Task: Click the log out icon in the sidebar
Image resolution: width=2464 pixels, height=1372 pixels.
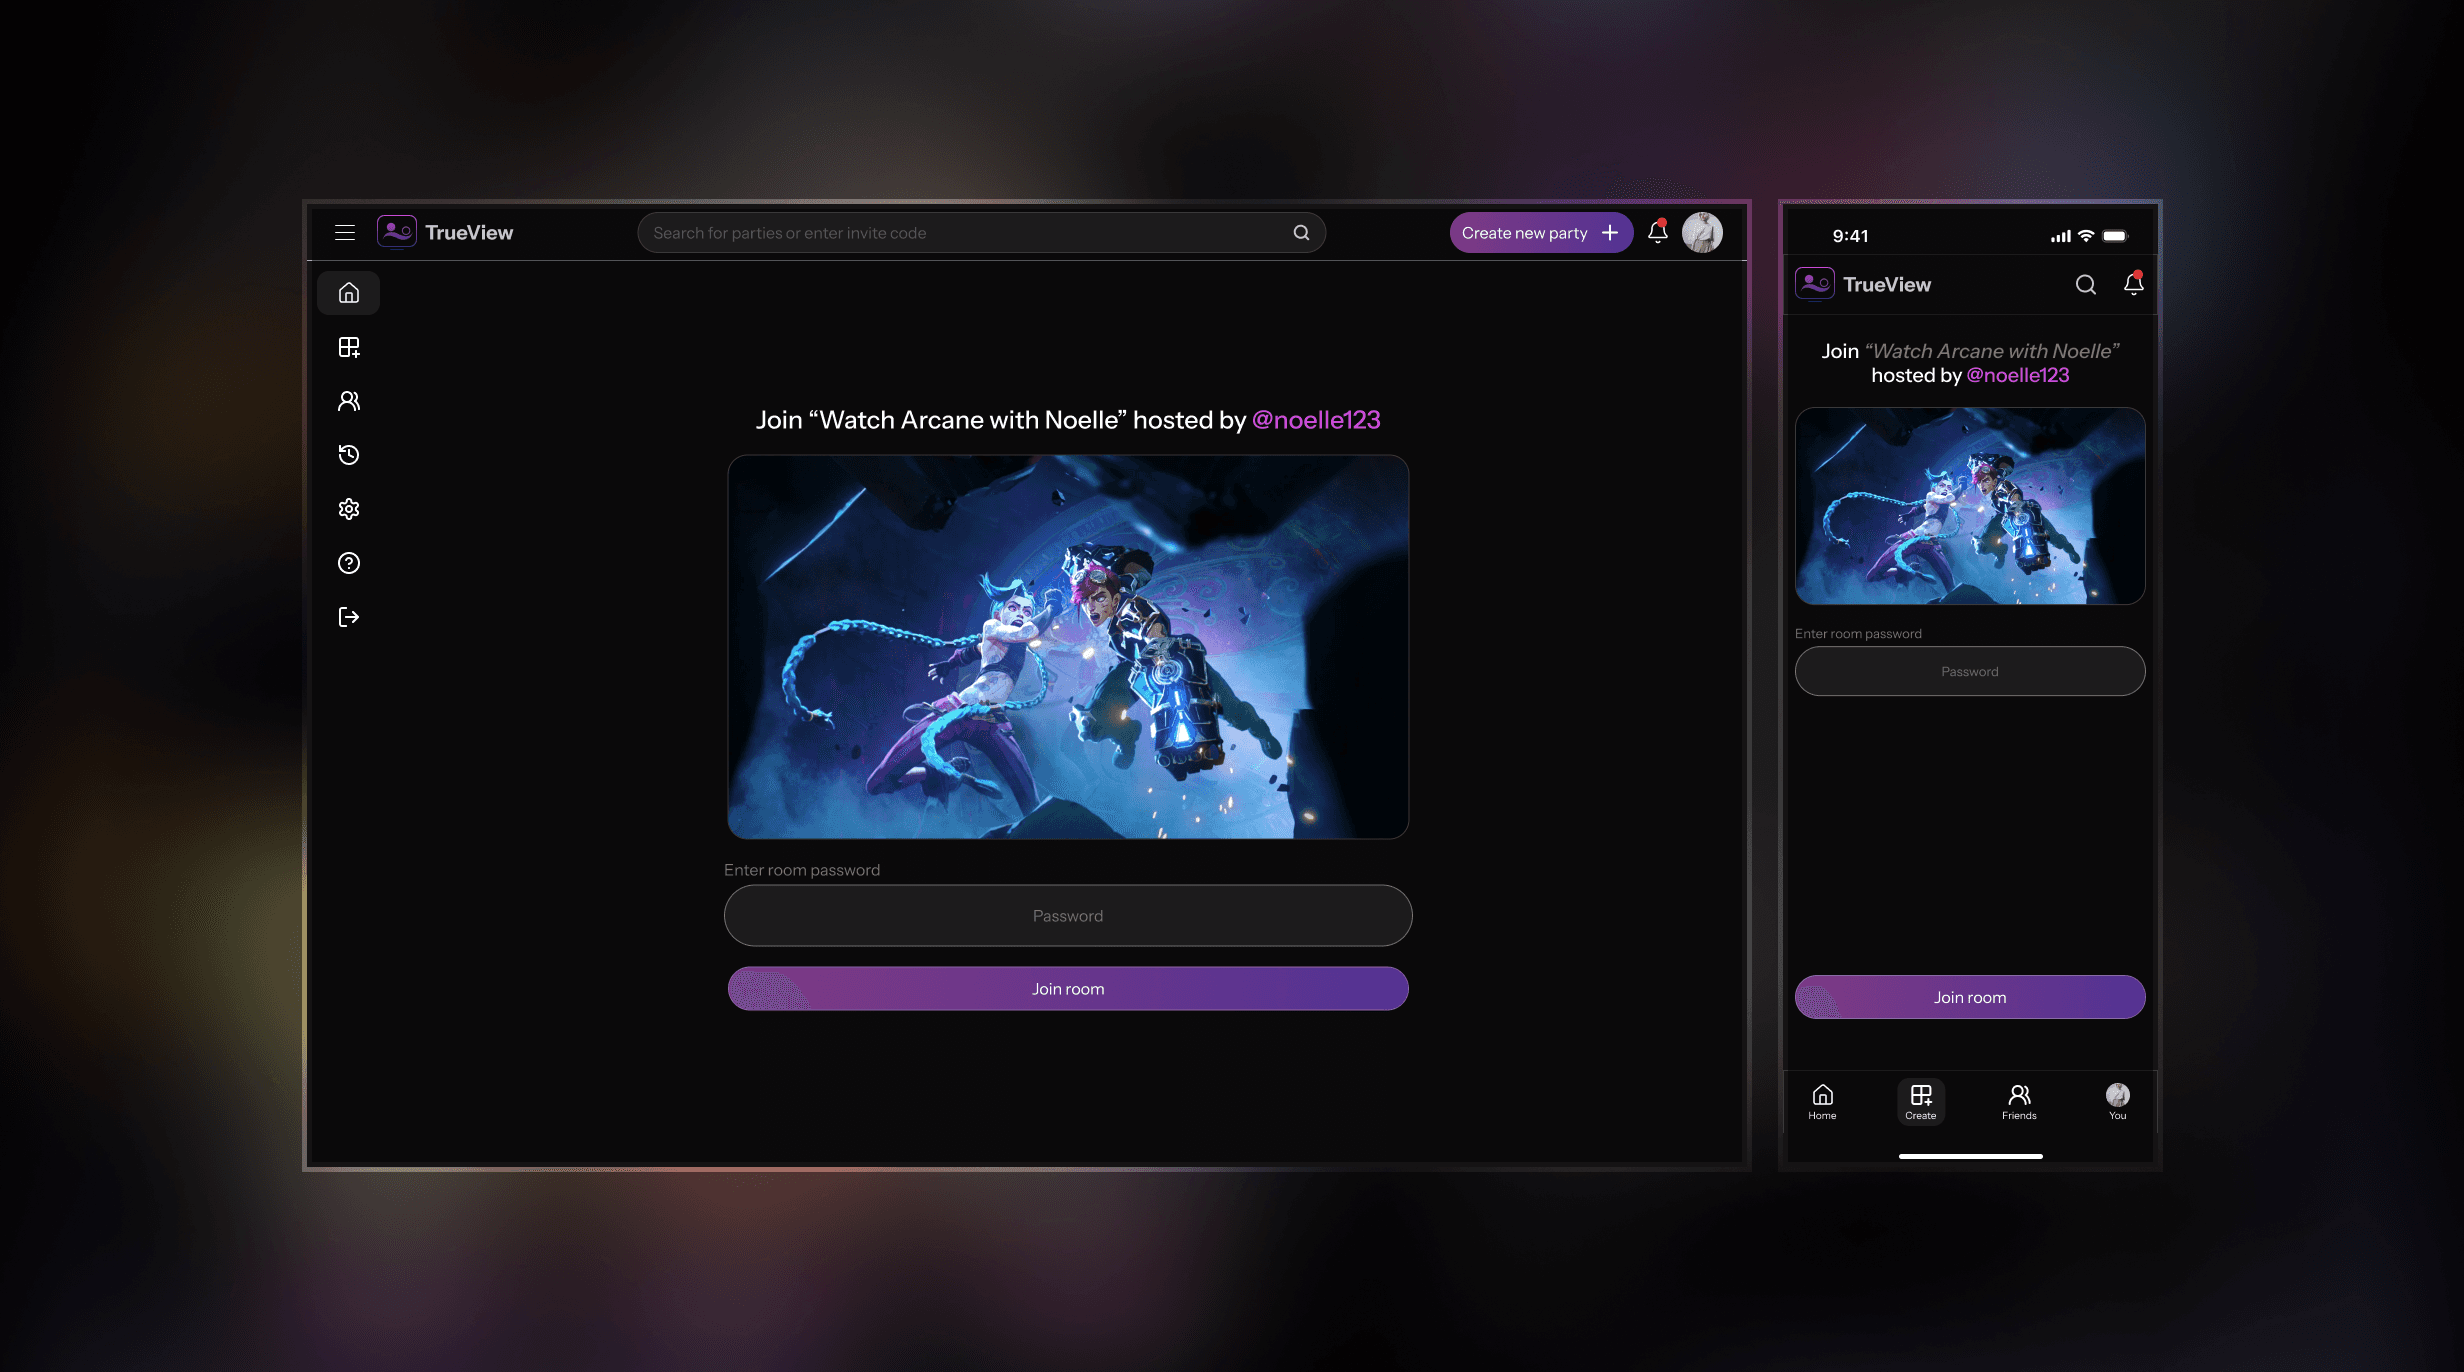Action: pos(349,617)
